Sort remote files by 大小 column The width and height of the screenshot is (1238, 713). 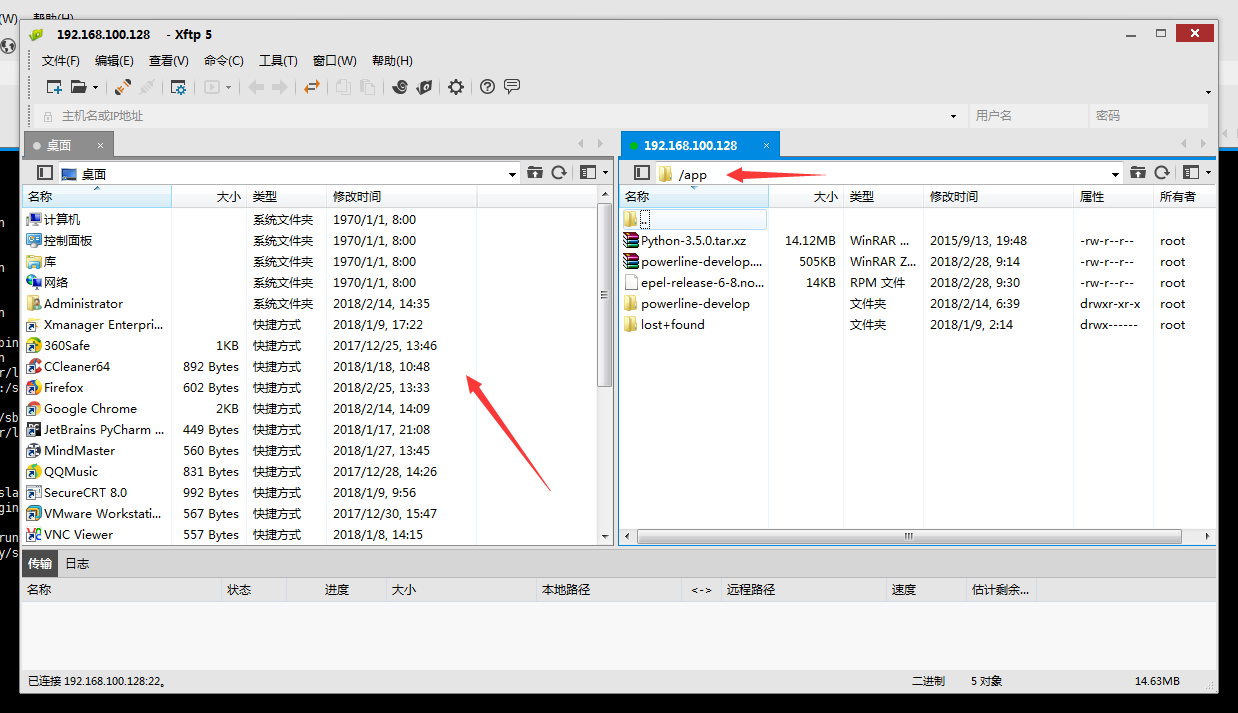[806, 197]
